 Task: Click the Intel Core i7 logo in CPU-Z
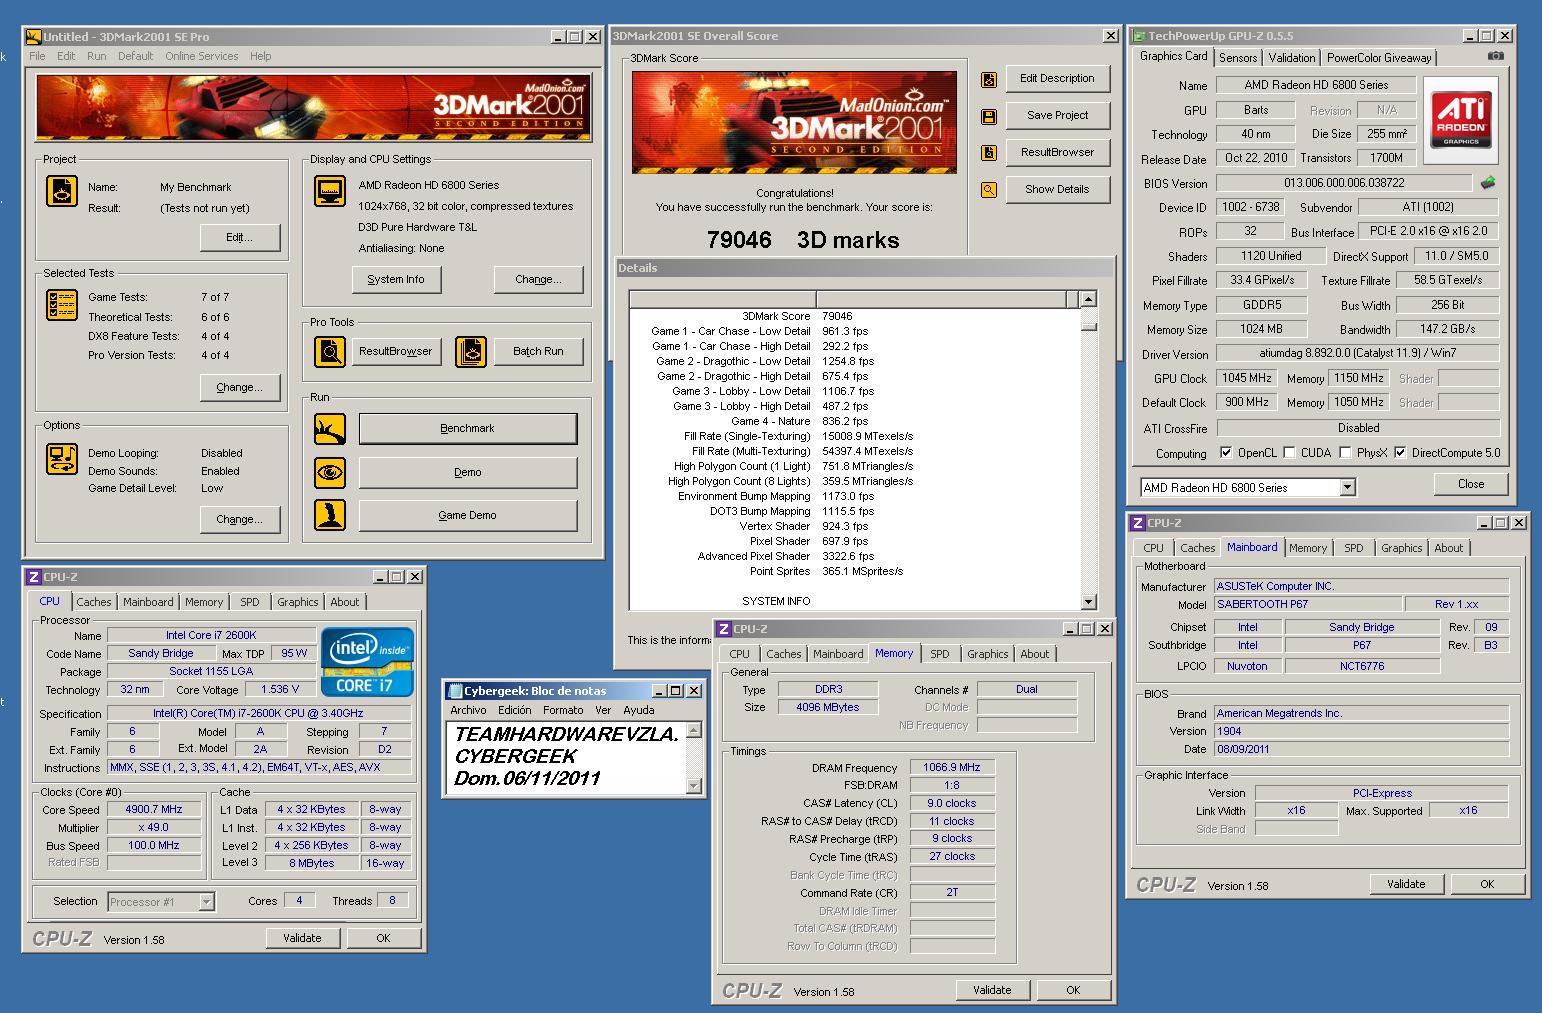[x=367, y=662]
